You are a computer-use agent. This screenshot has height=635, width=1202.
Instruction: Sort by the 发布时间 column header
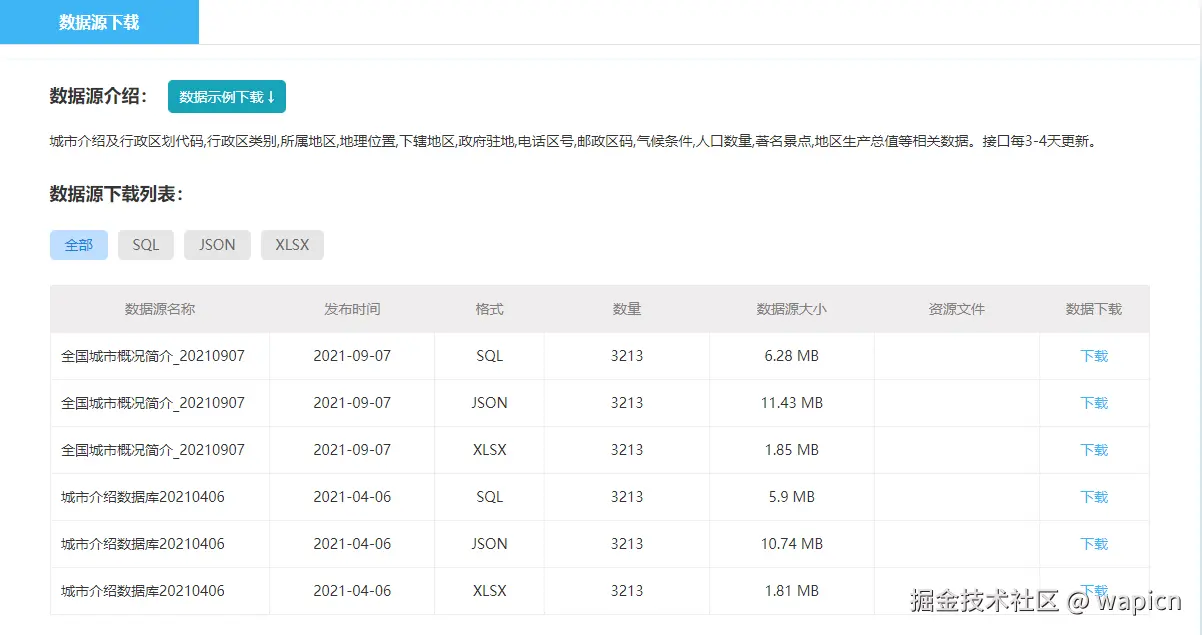[351, 309]
